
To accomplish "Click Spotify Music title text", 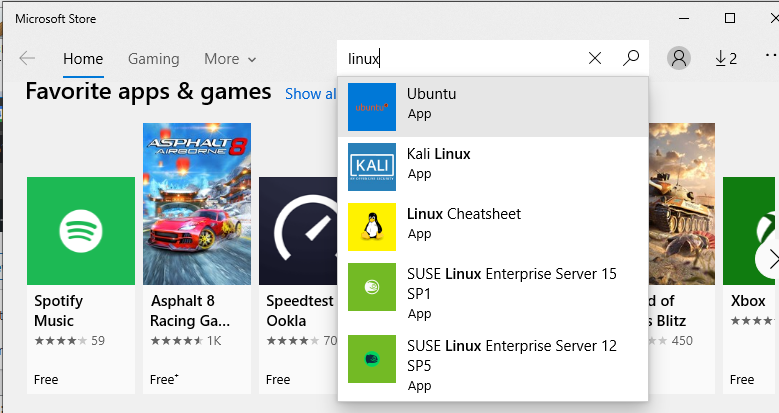I will point(59,311).
